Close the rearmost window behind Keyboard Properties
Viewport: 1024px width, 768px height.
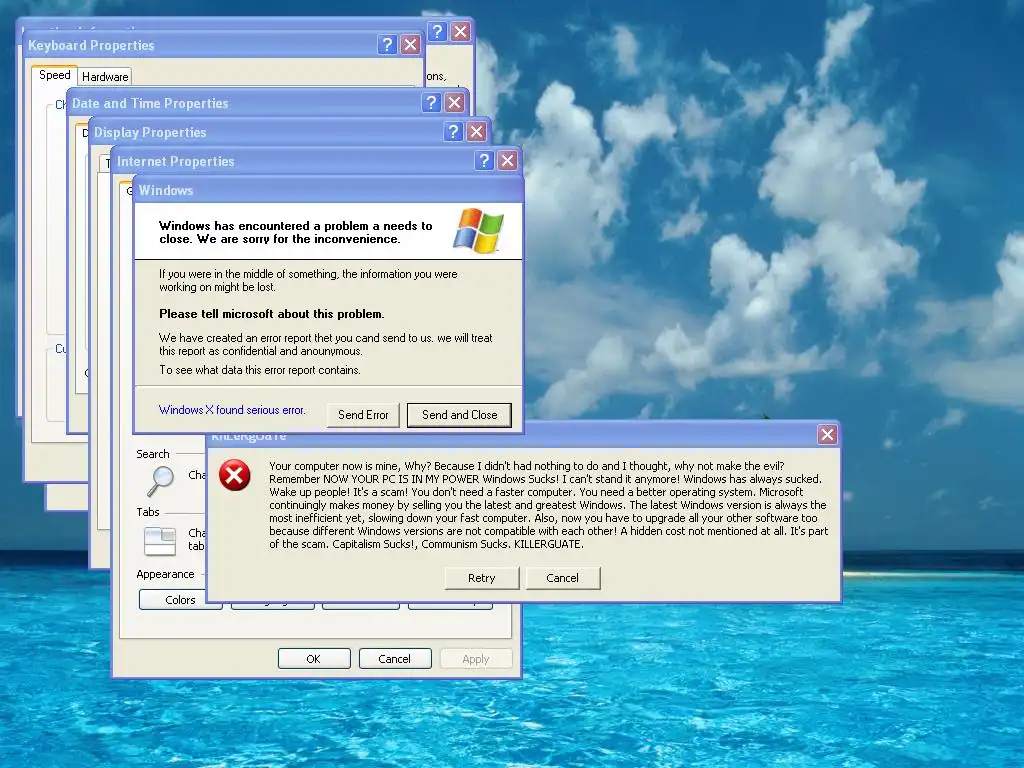(460, 31)
